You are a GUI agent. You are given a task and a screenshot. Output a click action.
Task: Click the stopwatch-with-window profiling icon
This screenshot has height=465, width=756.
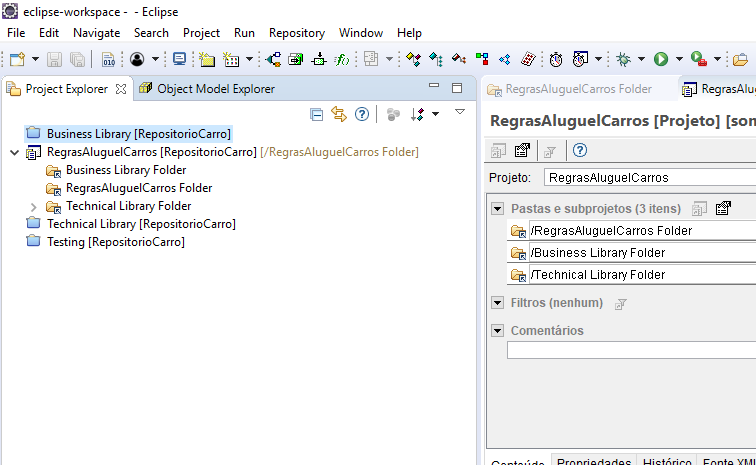click(x=580, y=59)
